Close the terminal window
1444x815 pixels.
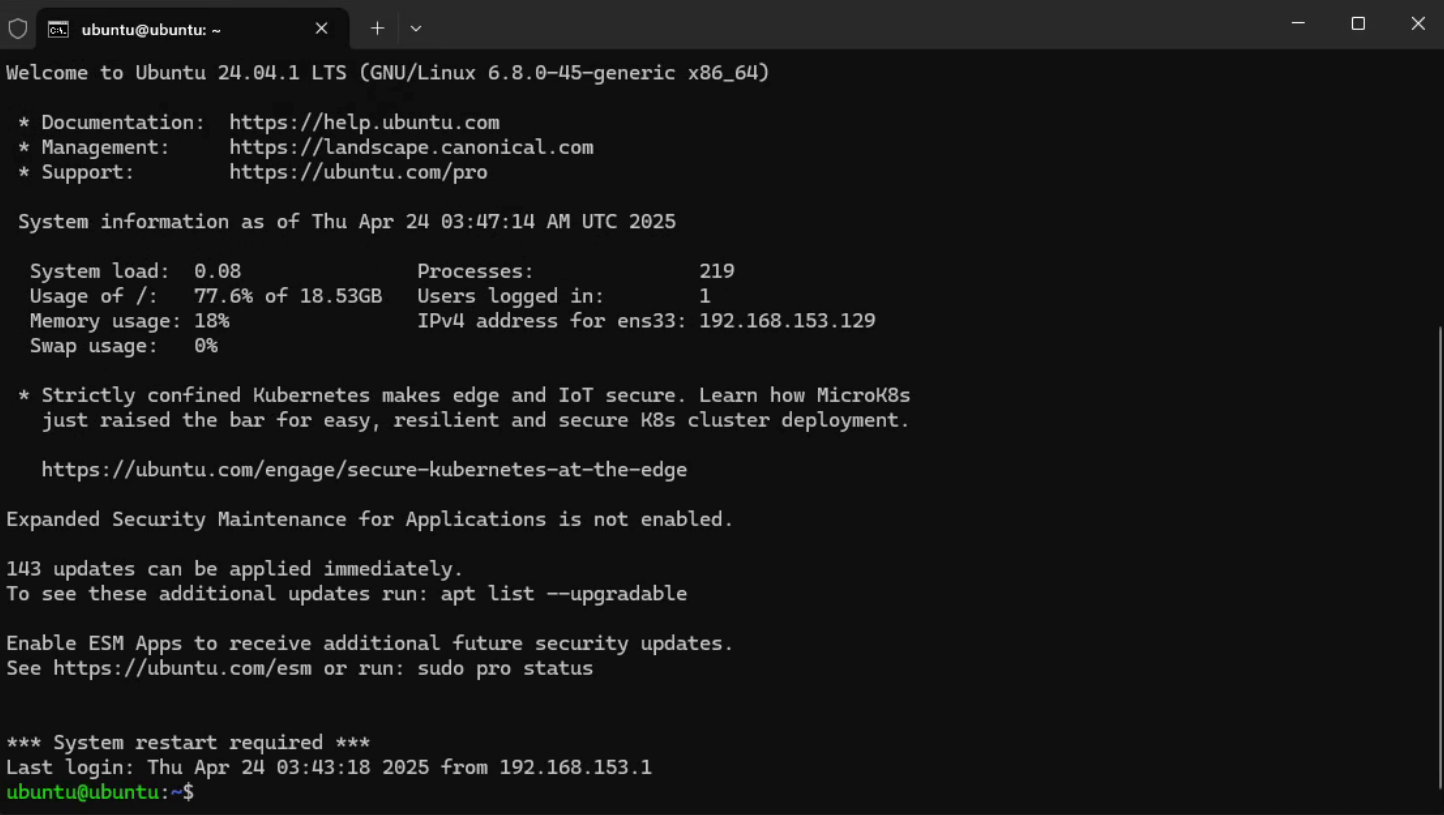point(1417,24)
